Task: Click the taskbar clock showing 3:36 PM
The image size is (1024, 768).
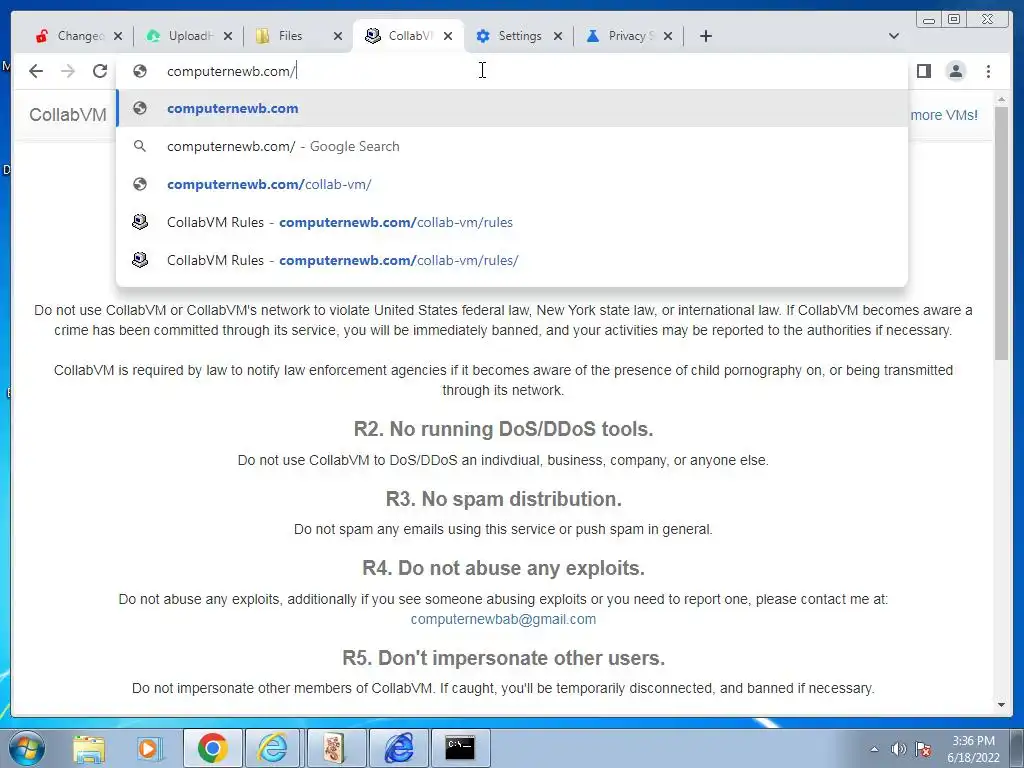Action: tap(973, 749)
